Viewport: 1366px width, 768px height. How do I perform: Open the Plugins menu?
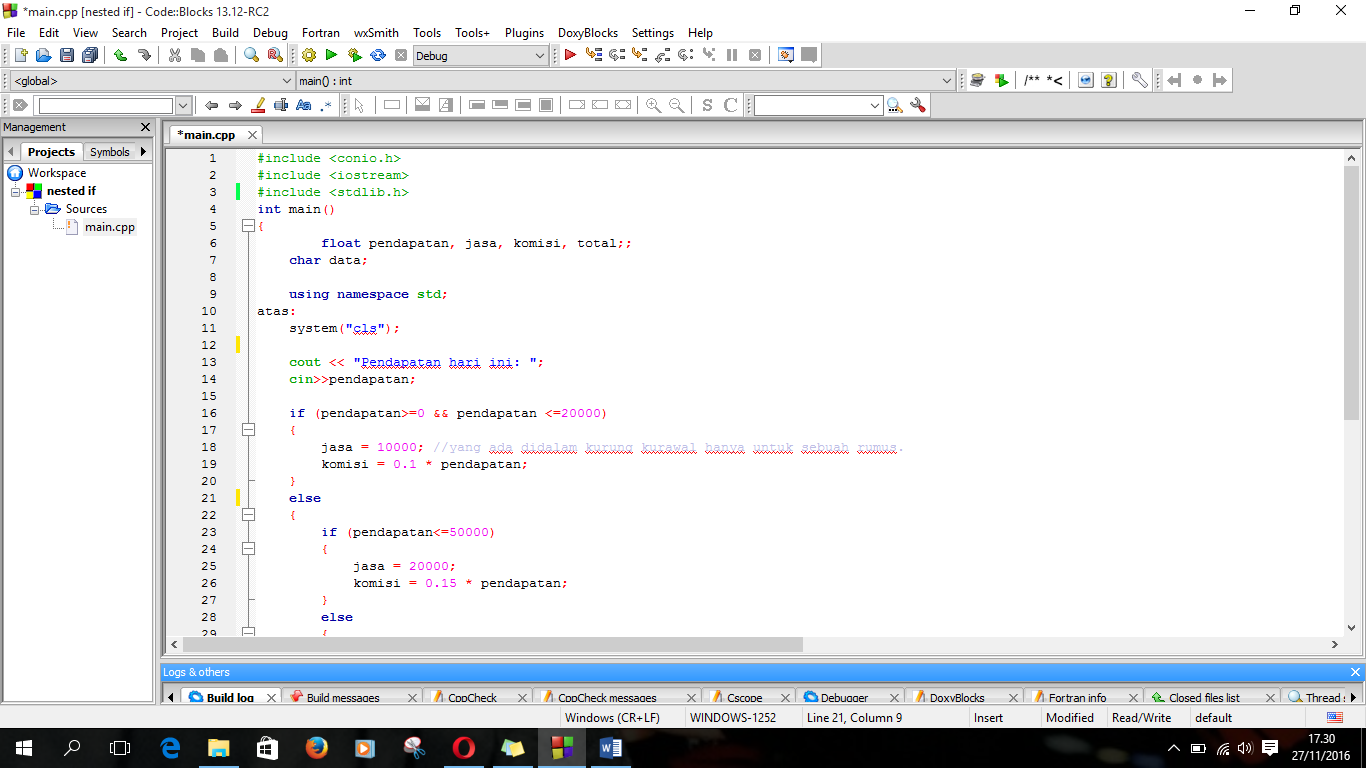pyautogui.click(x=524, y=32)
